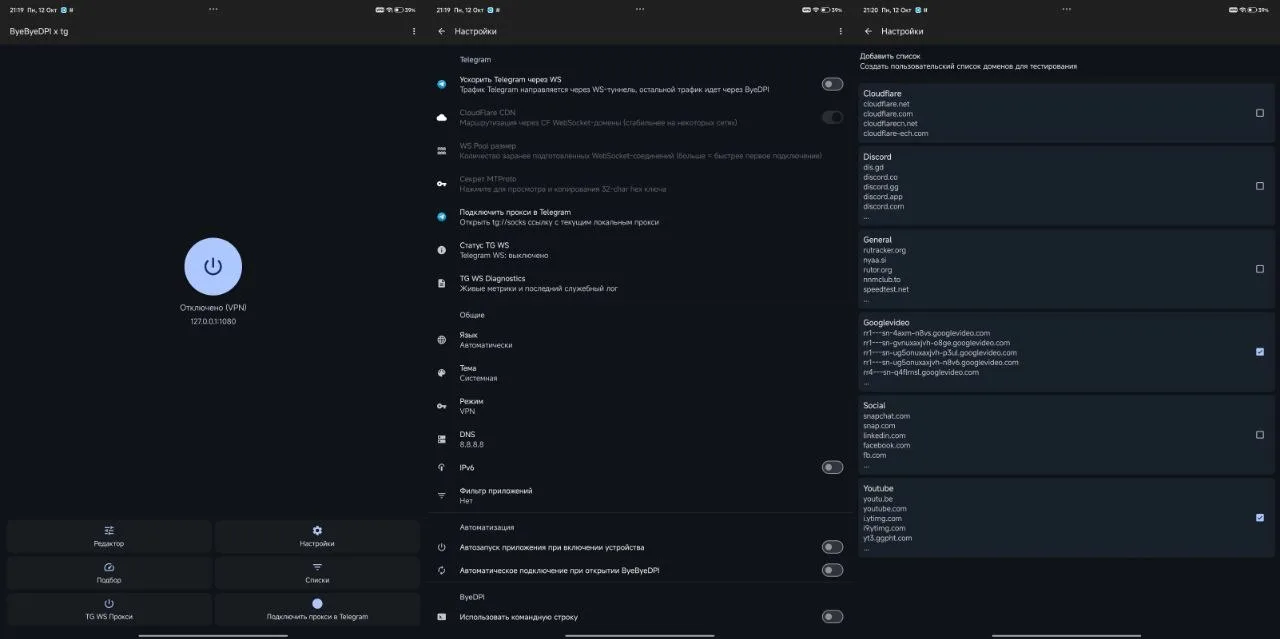Click the 127.0.0.1:1080 address text
Screen dimensions: 1280x639
coord(213,321)
